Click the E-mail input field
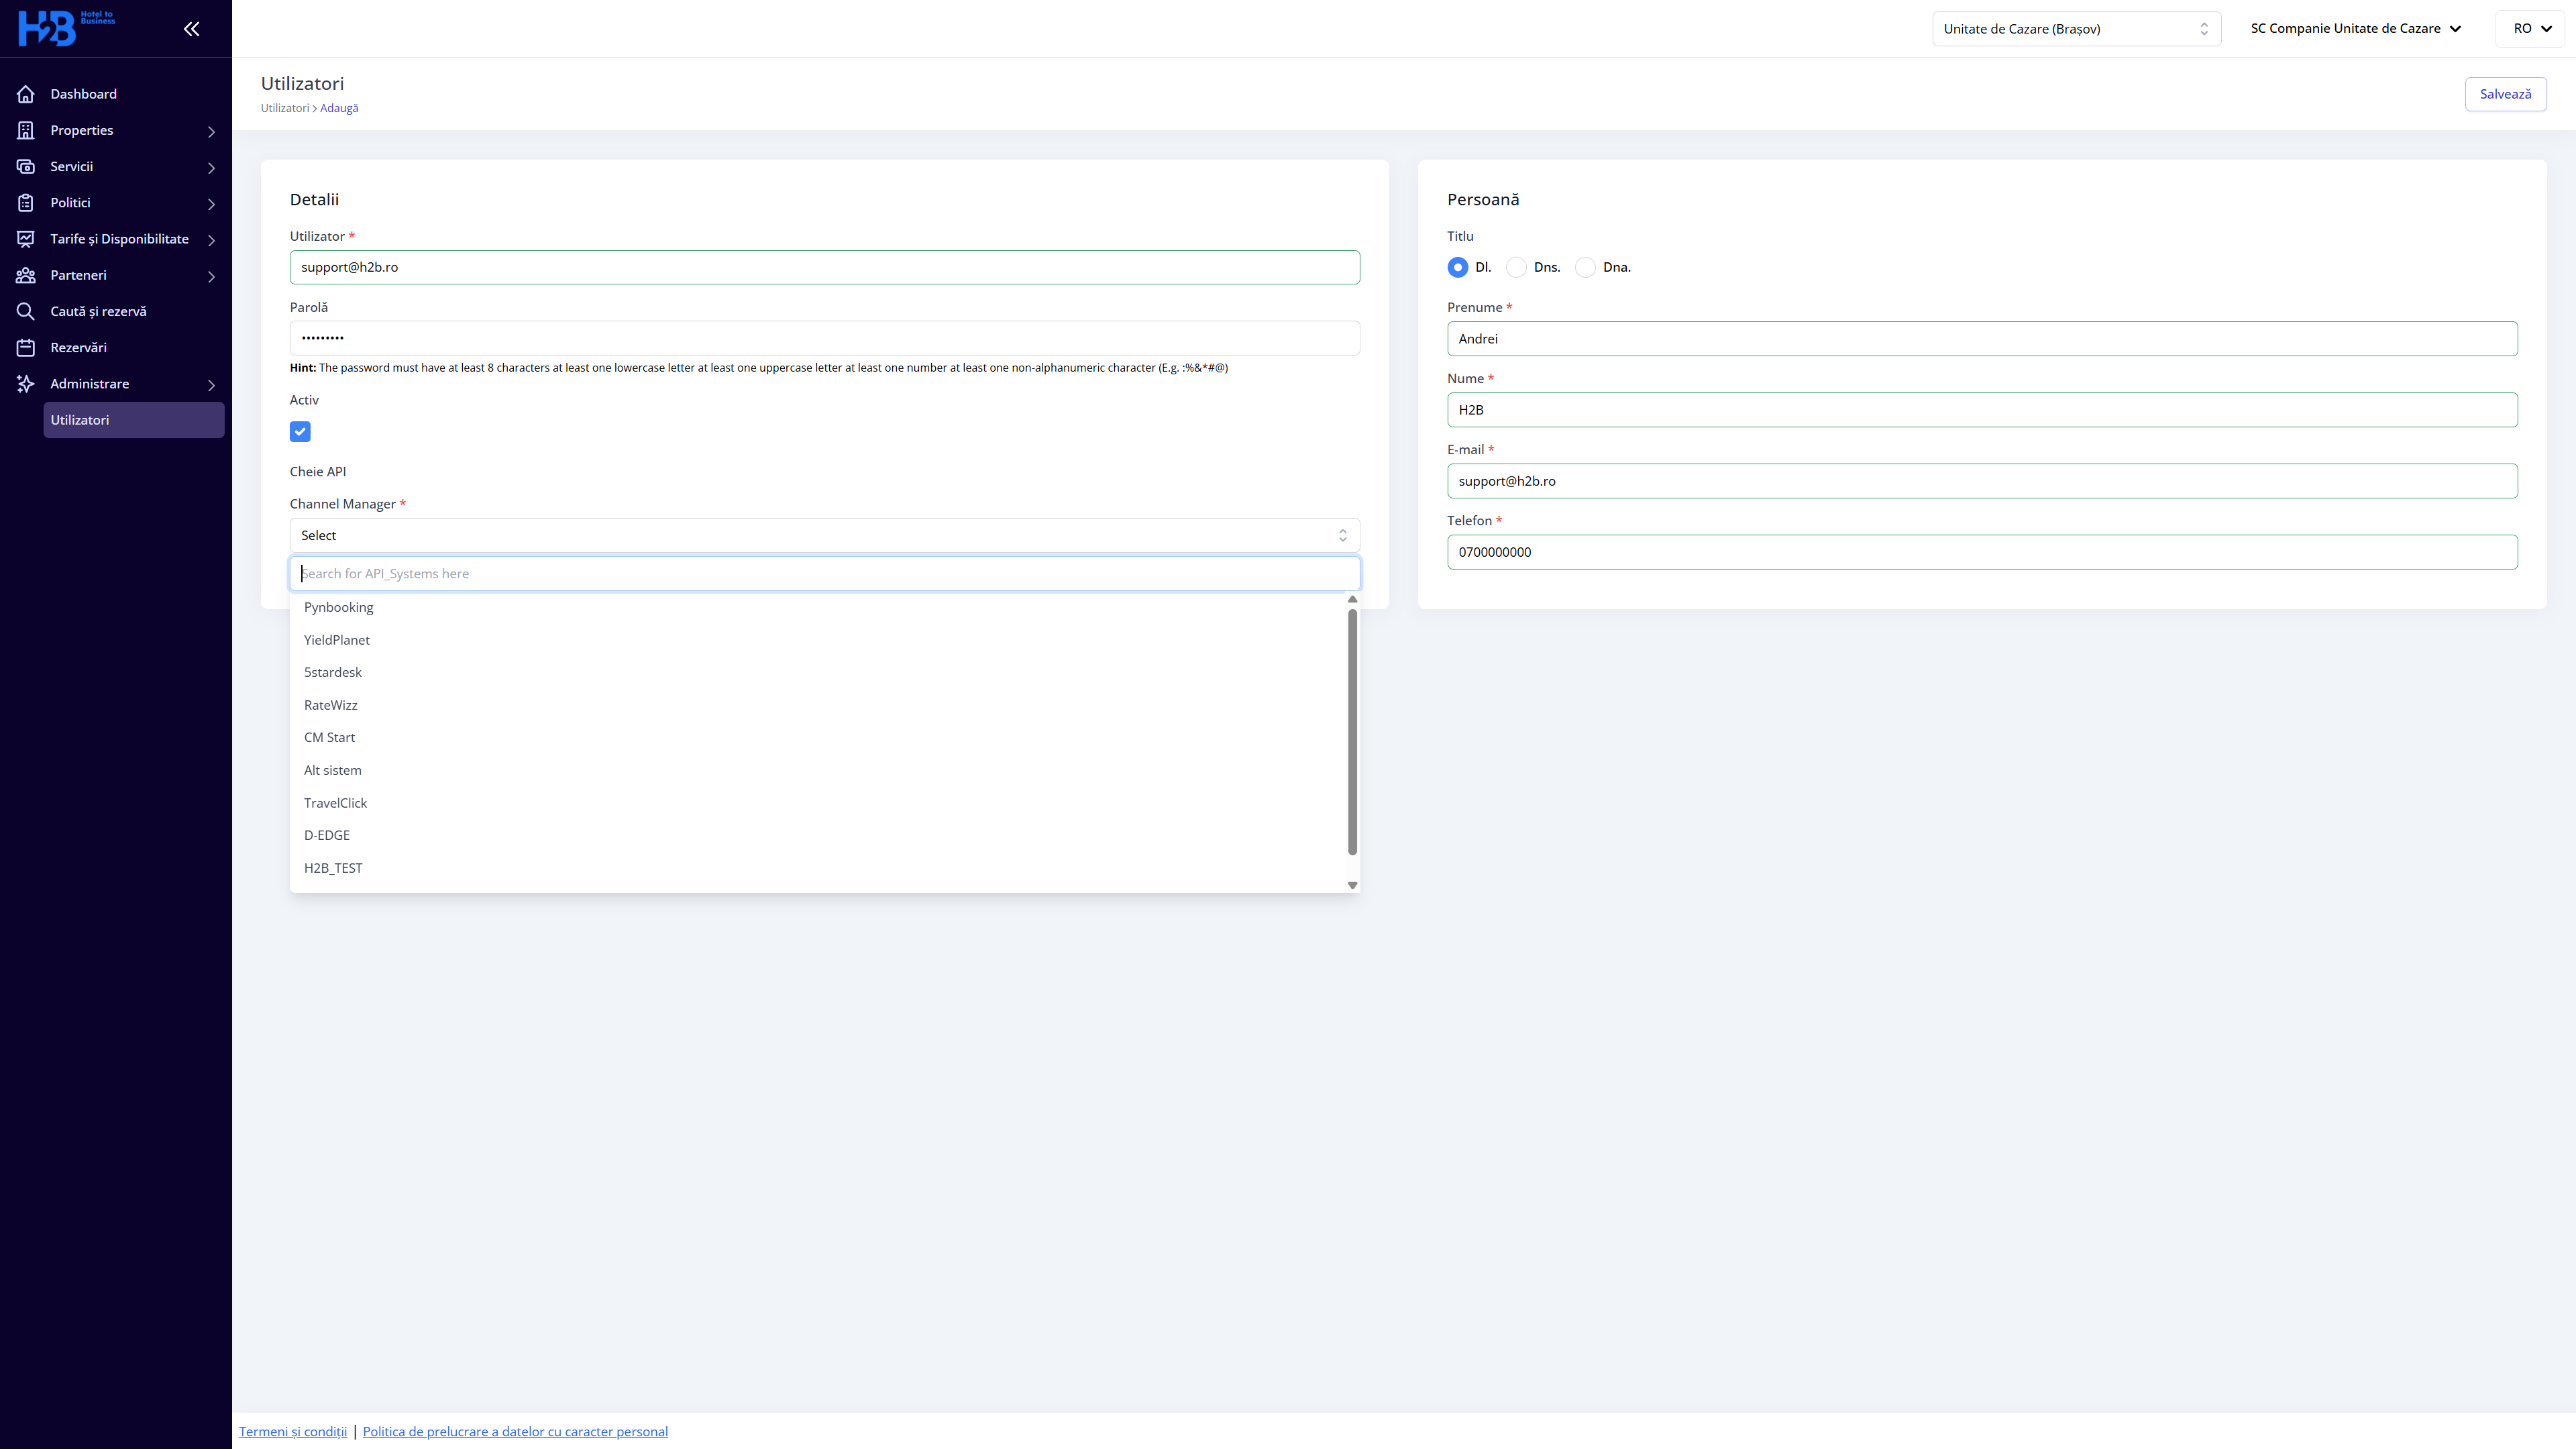Image resolution: width=2576 pixels, height=1449 pixels. coord(1982,481)
